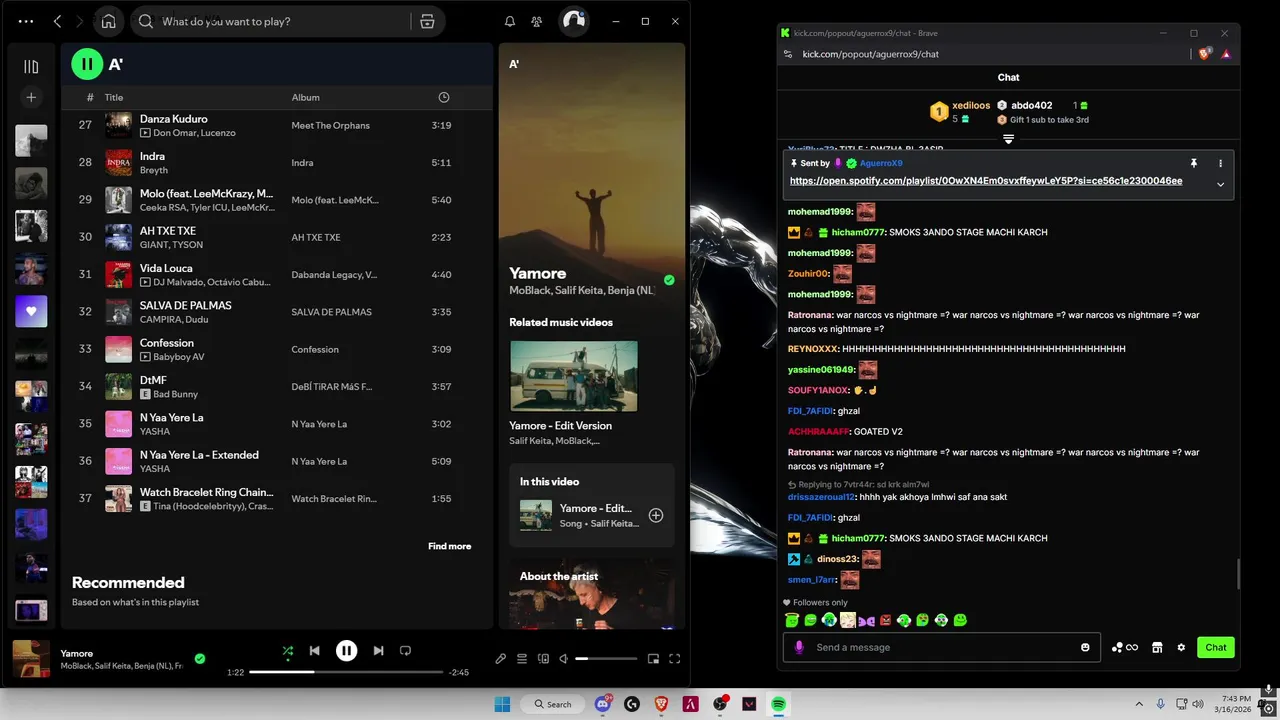1280x720 pixels.
Task: Create new playlist with plus icon
Action: [31, 97]
